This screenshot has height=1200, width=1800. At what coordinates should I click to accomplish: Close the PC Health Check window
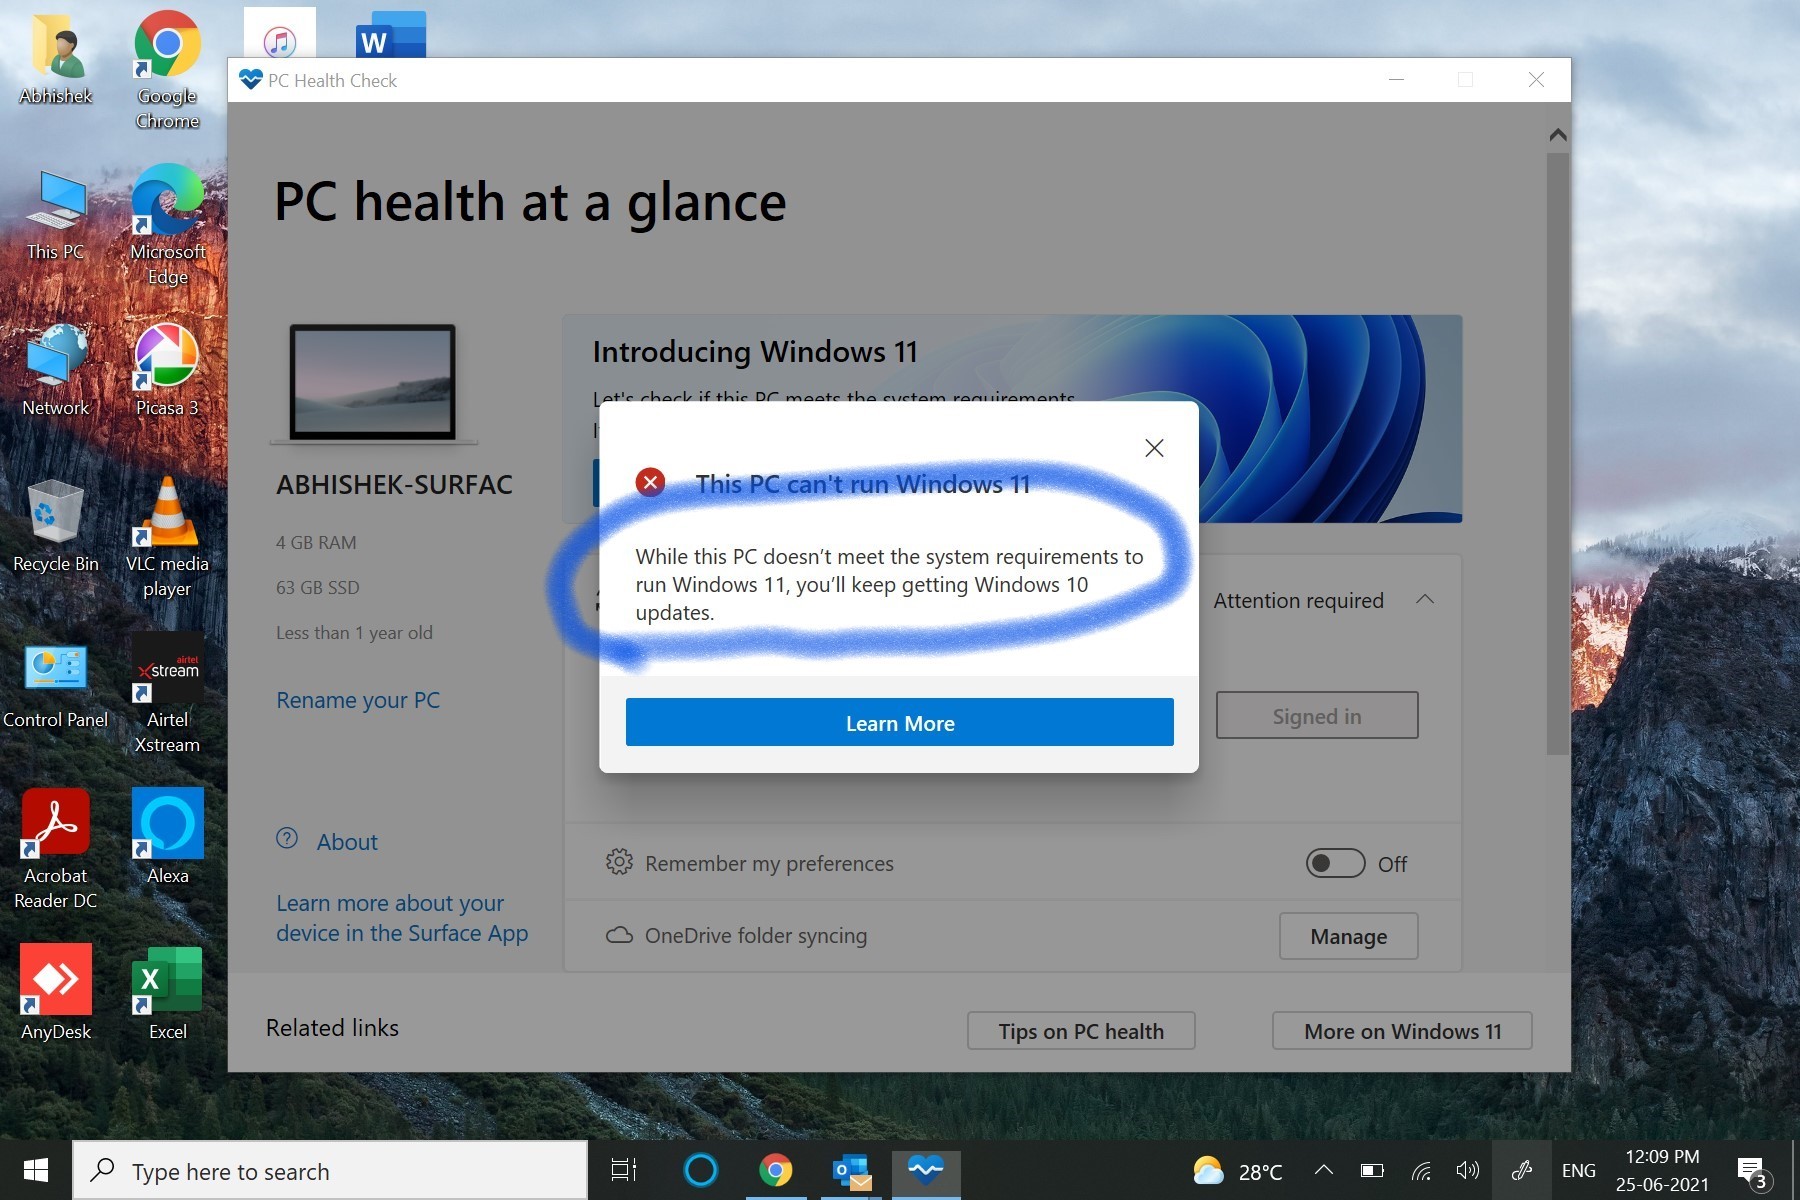click(1536, 80)
